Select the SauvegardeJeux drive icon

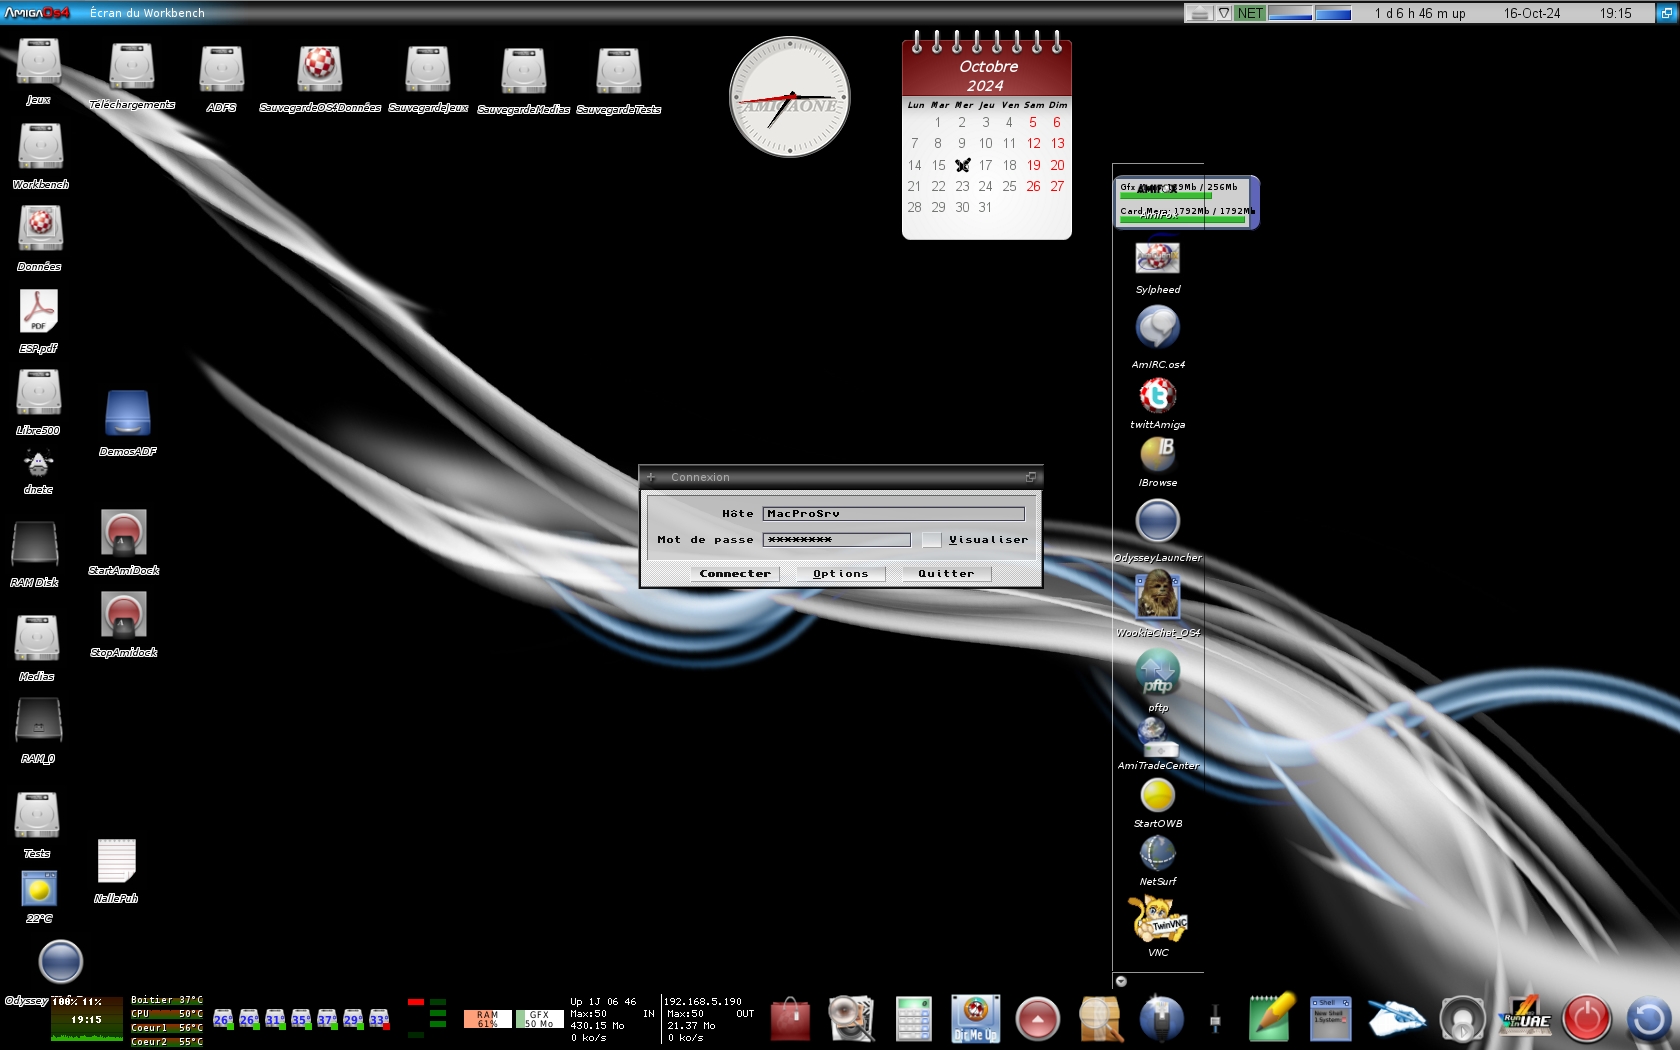428,70
